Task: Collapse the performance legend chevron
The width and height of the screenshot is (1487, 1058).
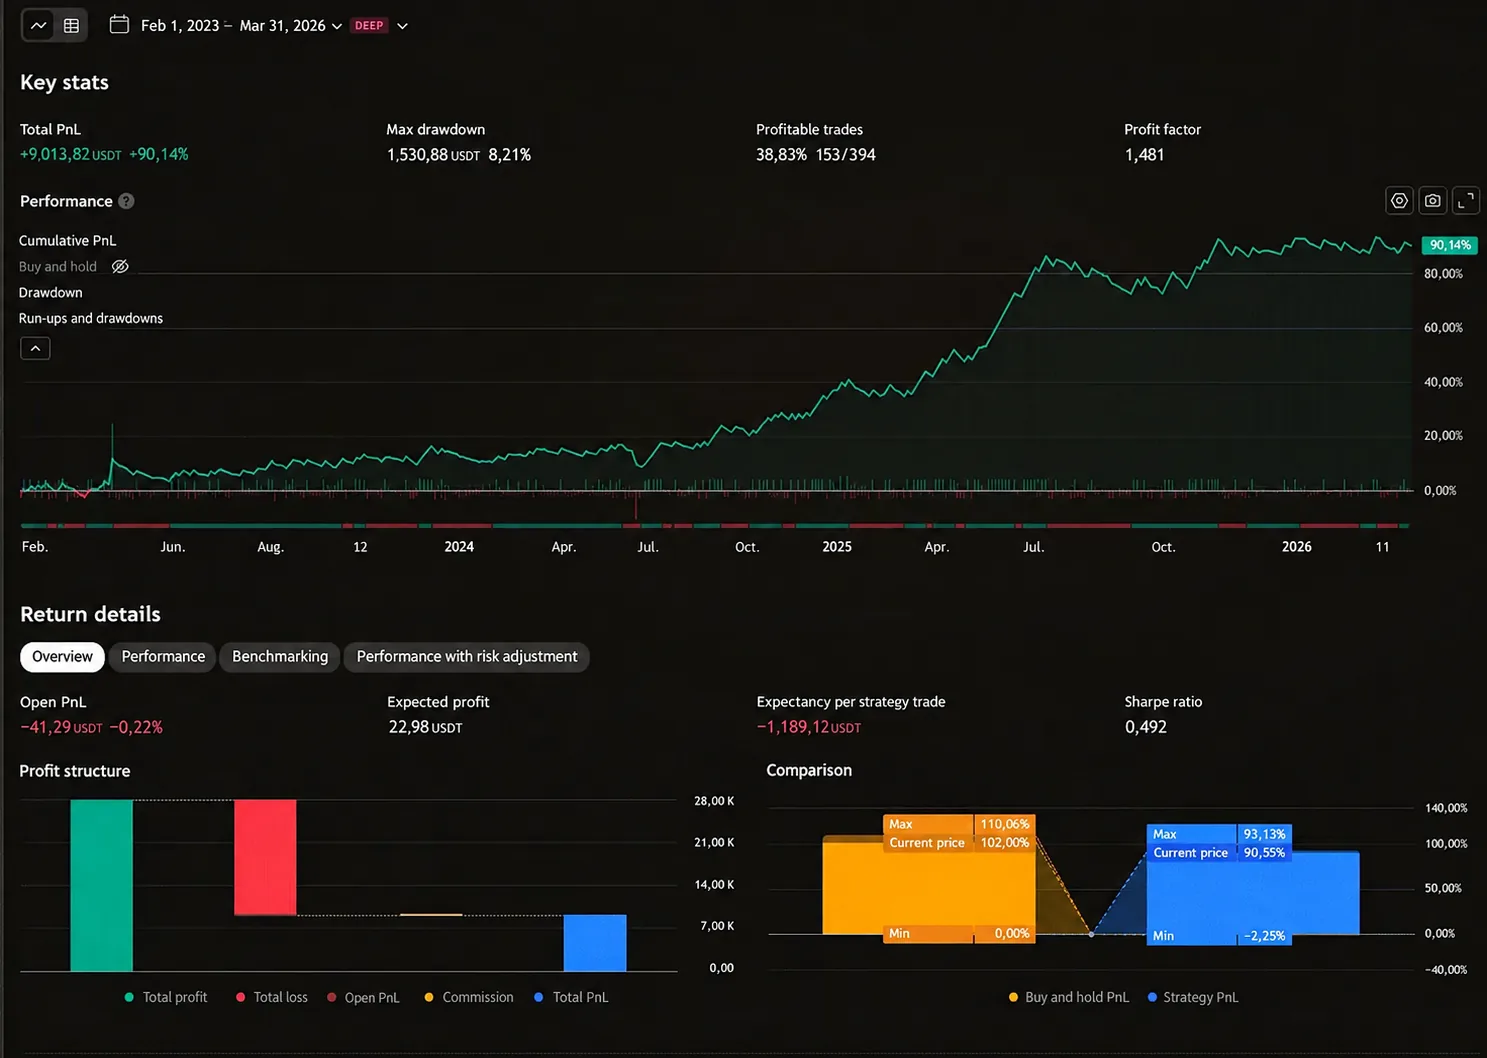Action: pos(35,348)
